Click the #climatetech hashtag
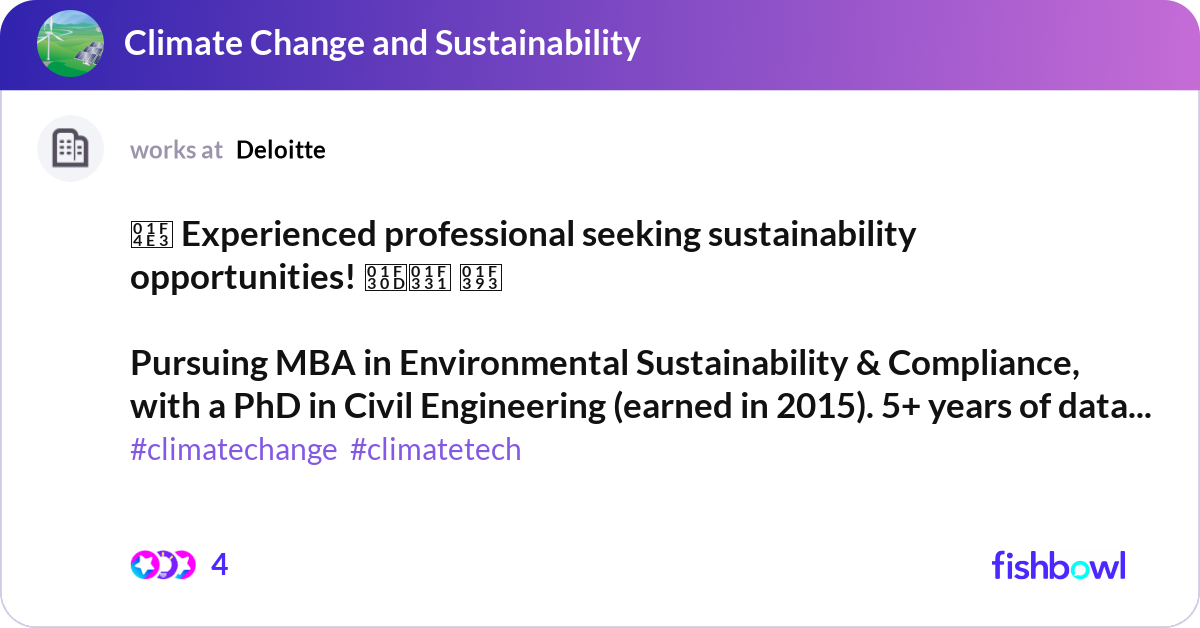The height and width of the screenshot is (628, 1200). click(x=436, y=450)
